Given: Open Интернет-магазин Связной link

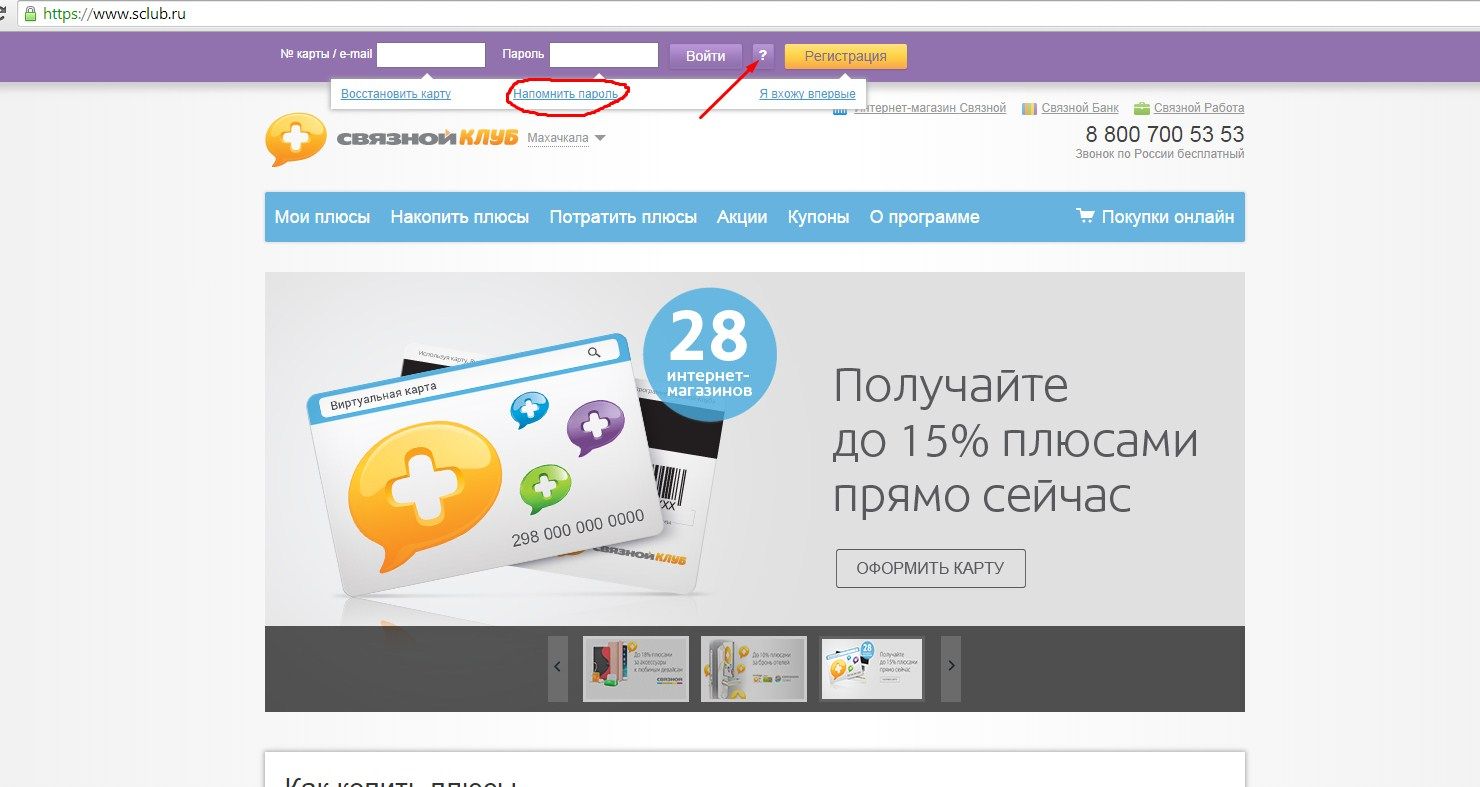Looking at the screenshot, I should [x=930, y=108].
